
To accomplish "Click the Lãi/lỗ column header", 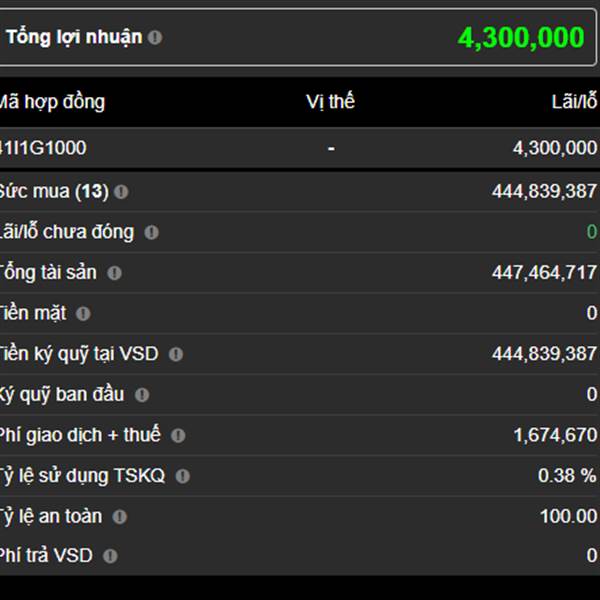I will point(574,102).
